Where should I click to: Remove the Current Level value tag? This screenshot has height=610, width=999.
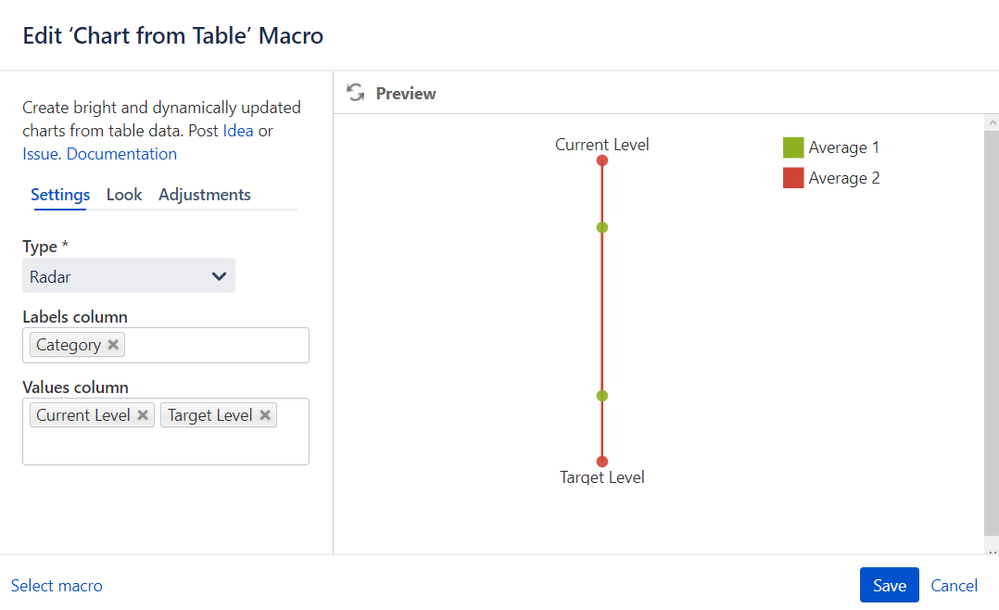[x=143, y=415]
